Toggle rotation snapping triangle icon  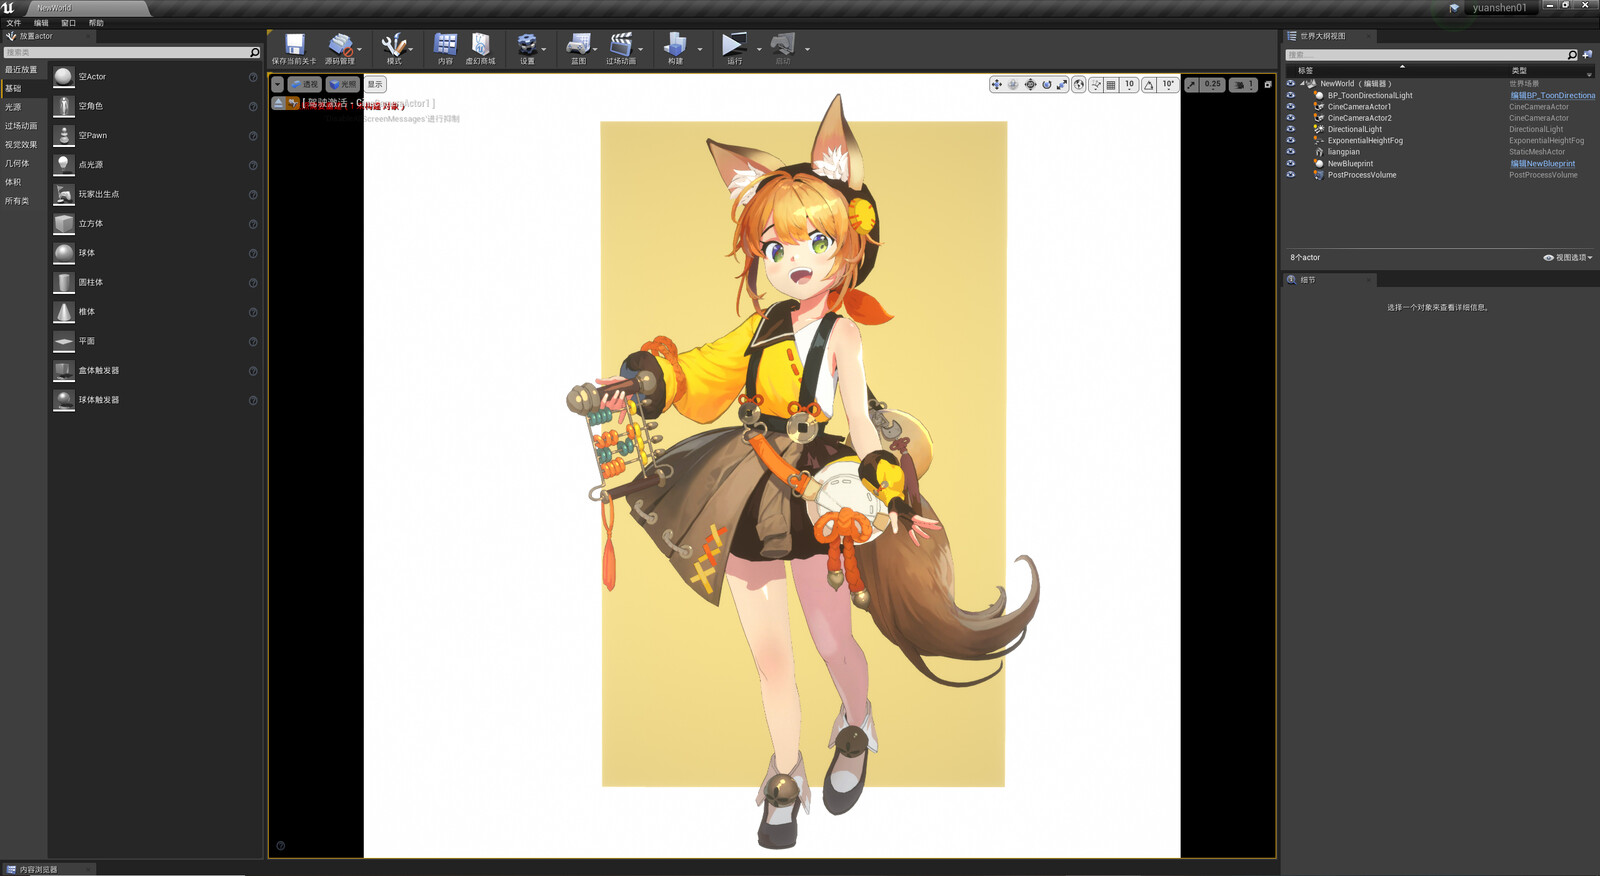(1148, 85)
